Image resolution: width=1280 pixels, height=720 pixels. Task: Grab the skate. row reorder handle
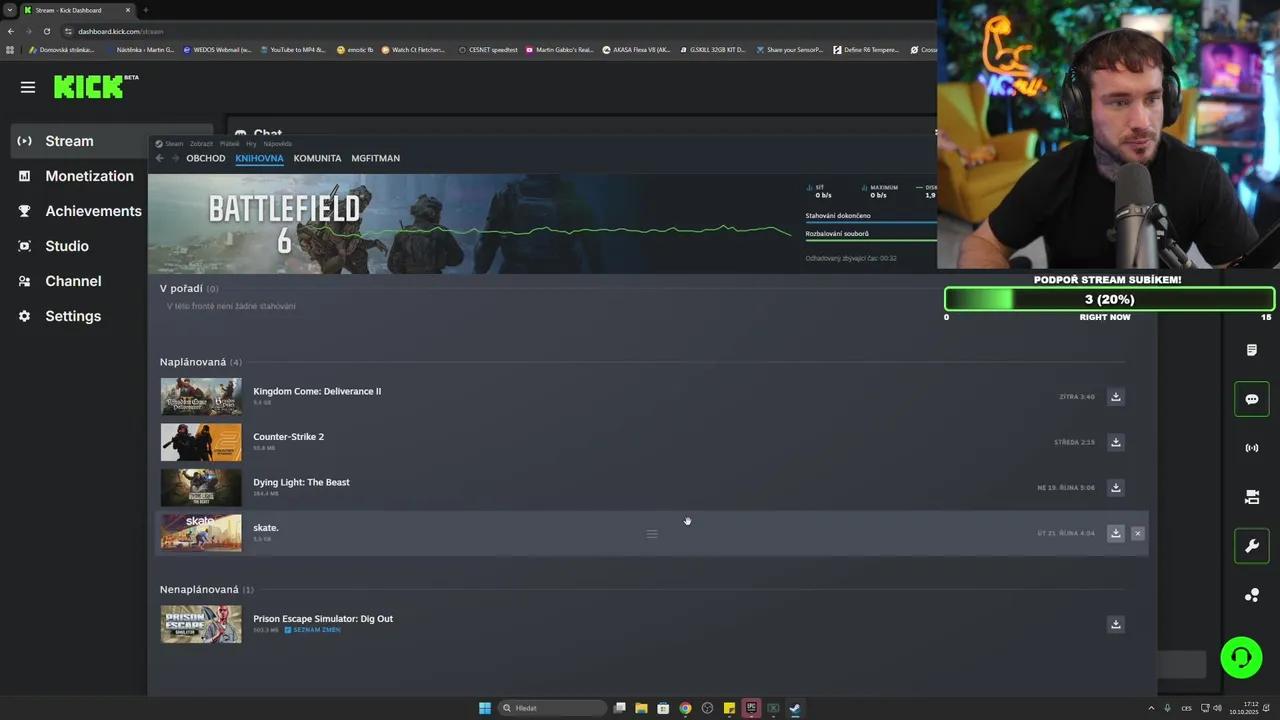coord(652,534)
